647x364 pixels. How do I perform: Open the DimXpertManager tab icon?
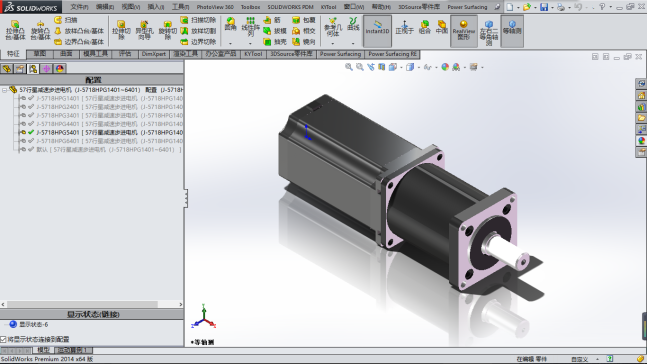pos(46,69)
